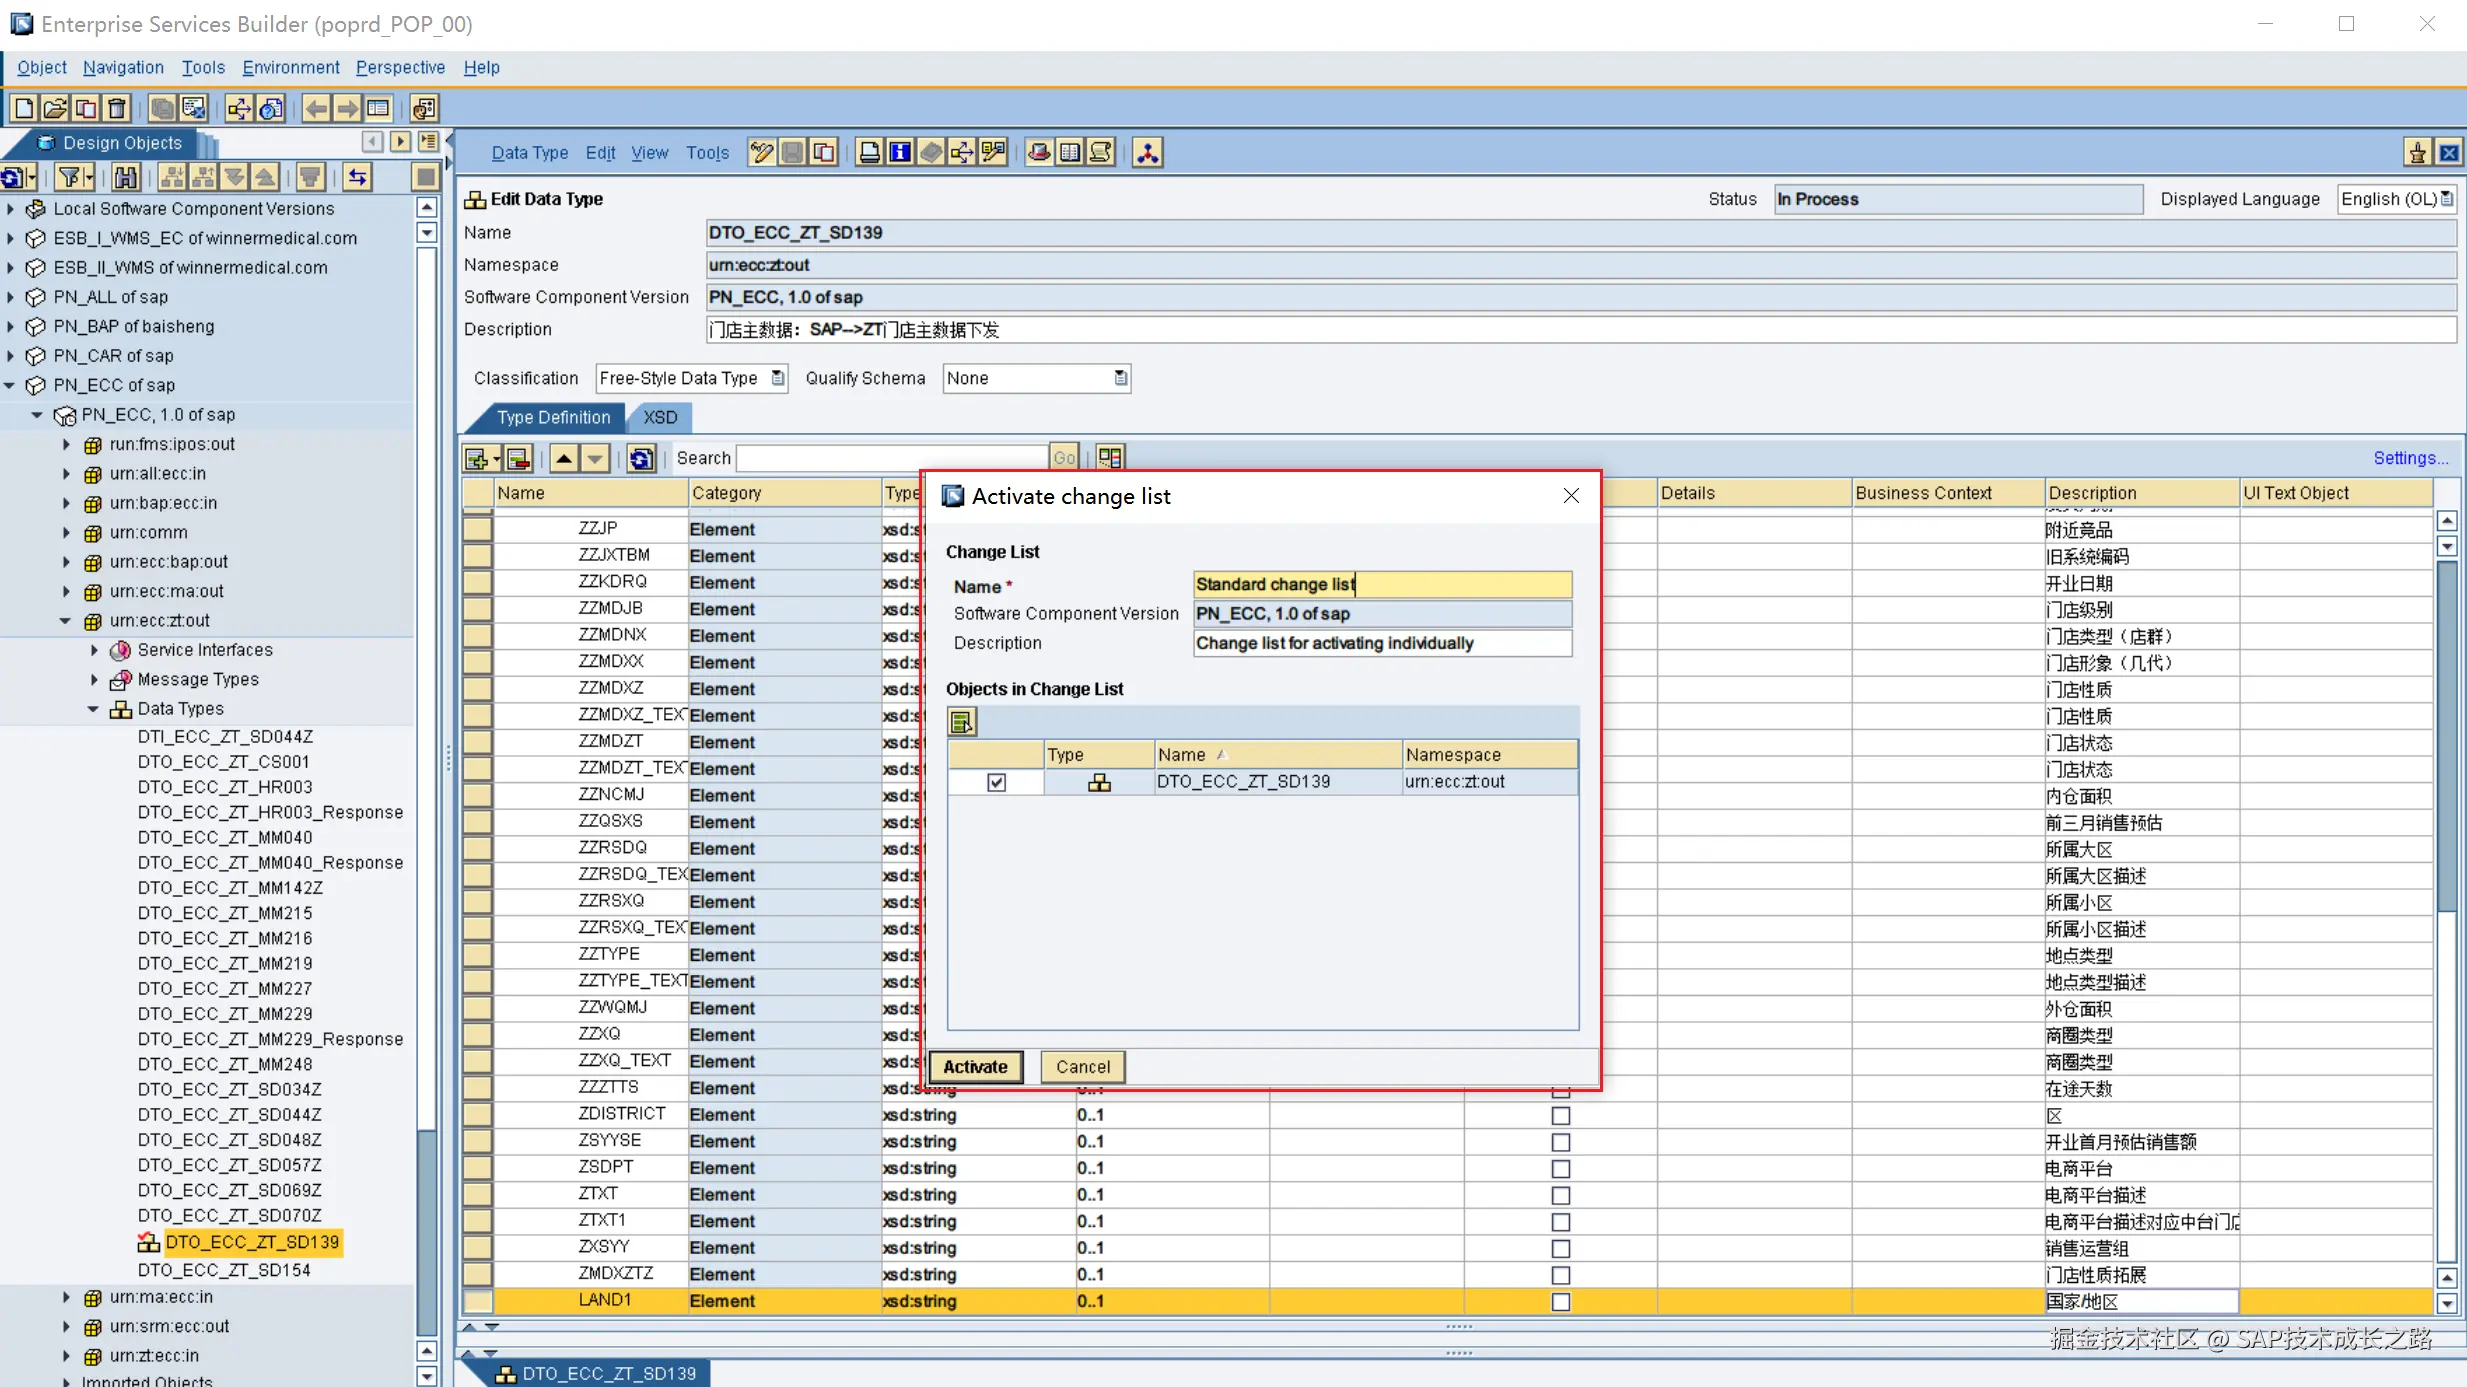
Task: Collapse the urn:ecc:zt:out namespace node
Action: [x=66, y=621]
